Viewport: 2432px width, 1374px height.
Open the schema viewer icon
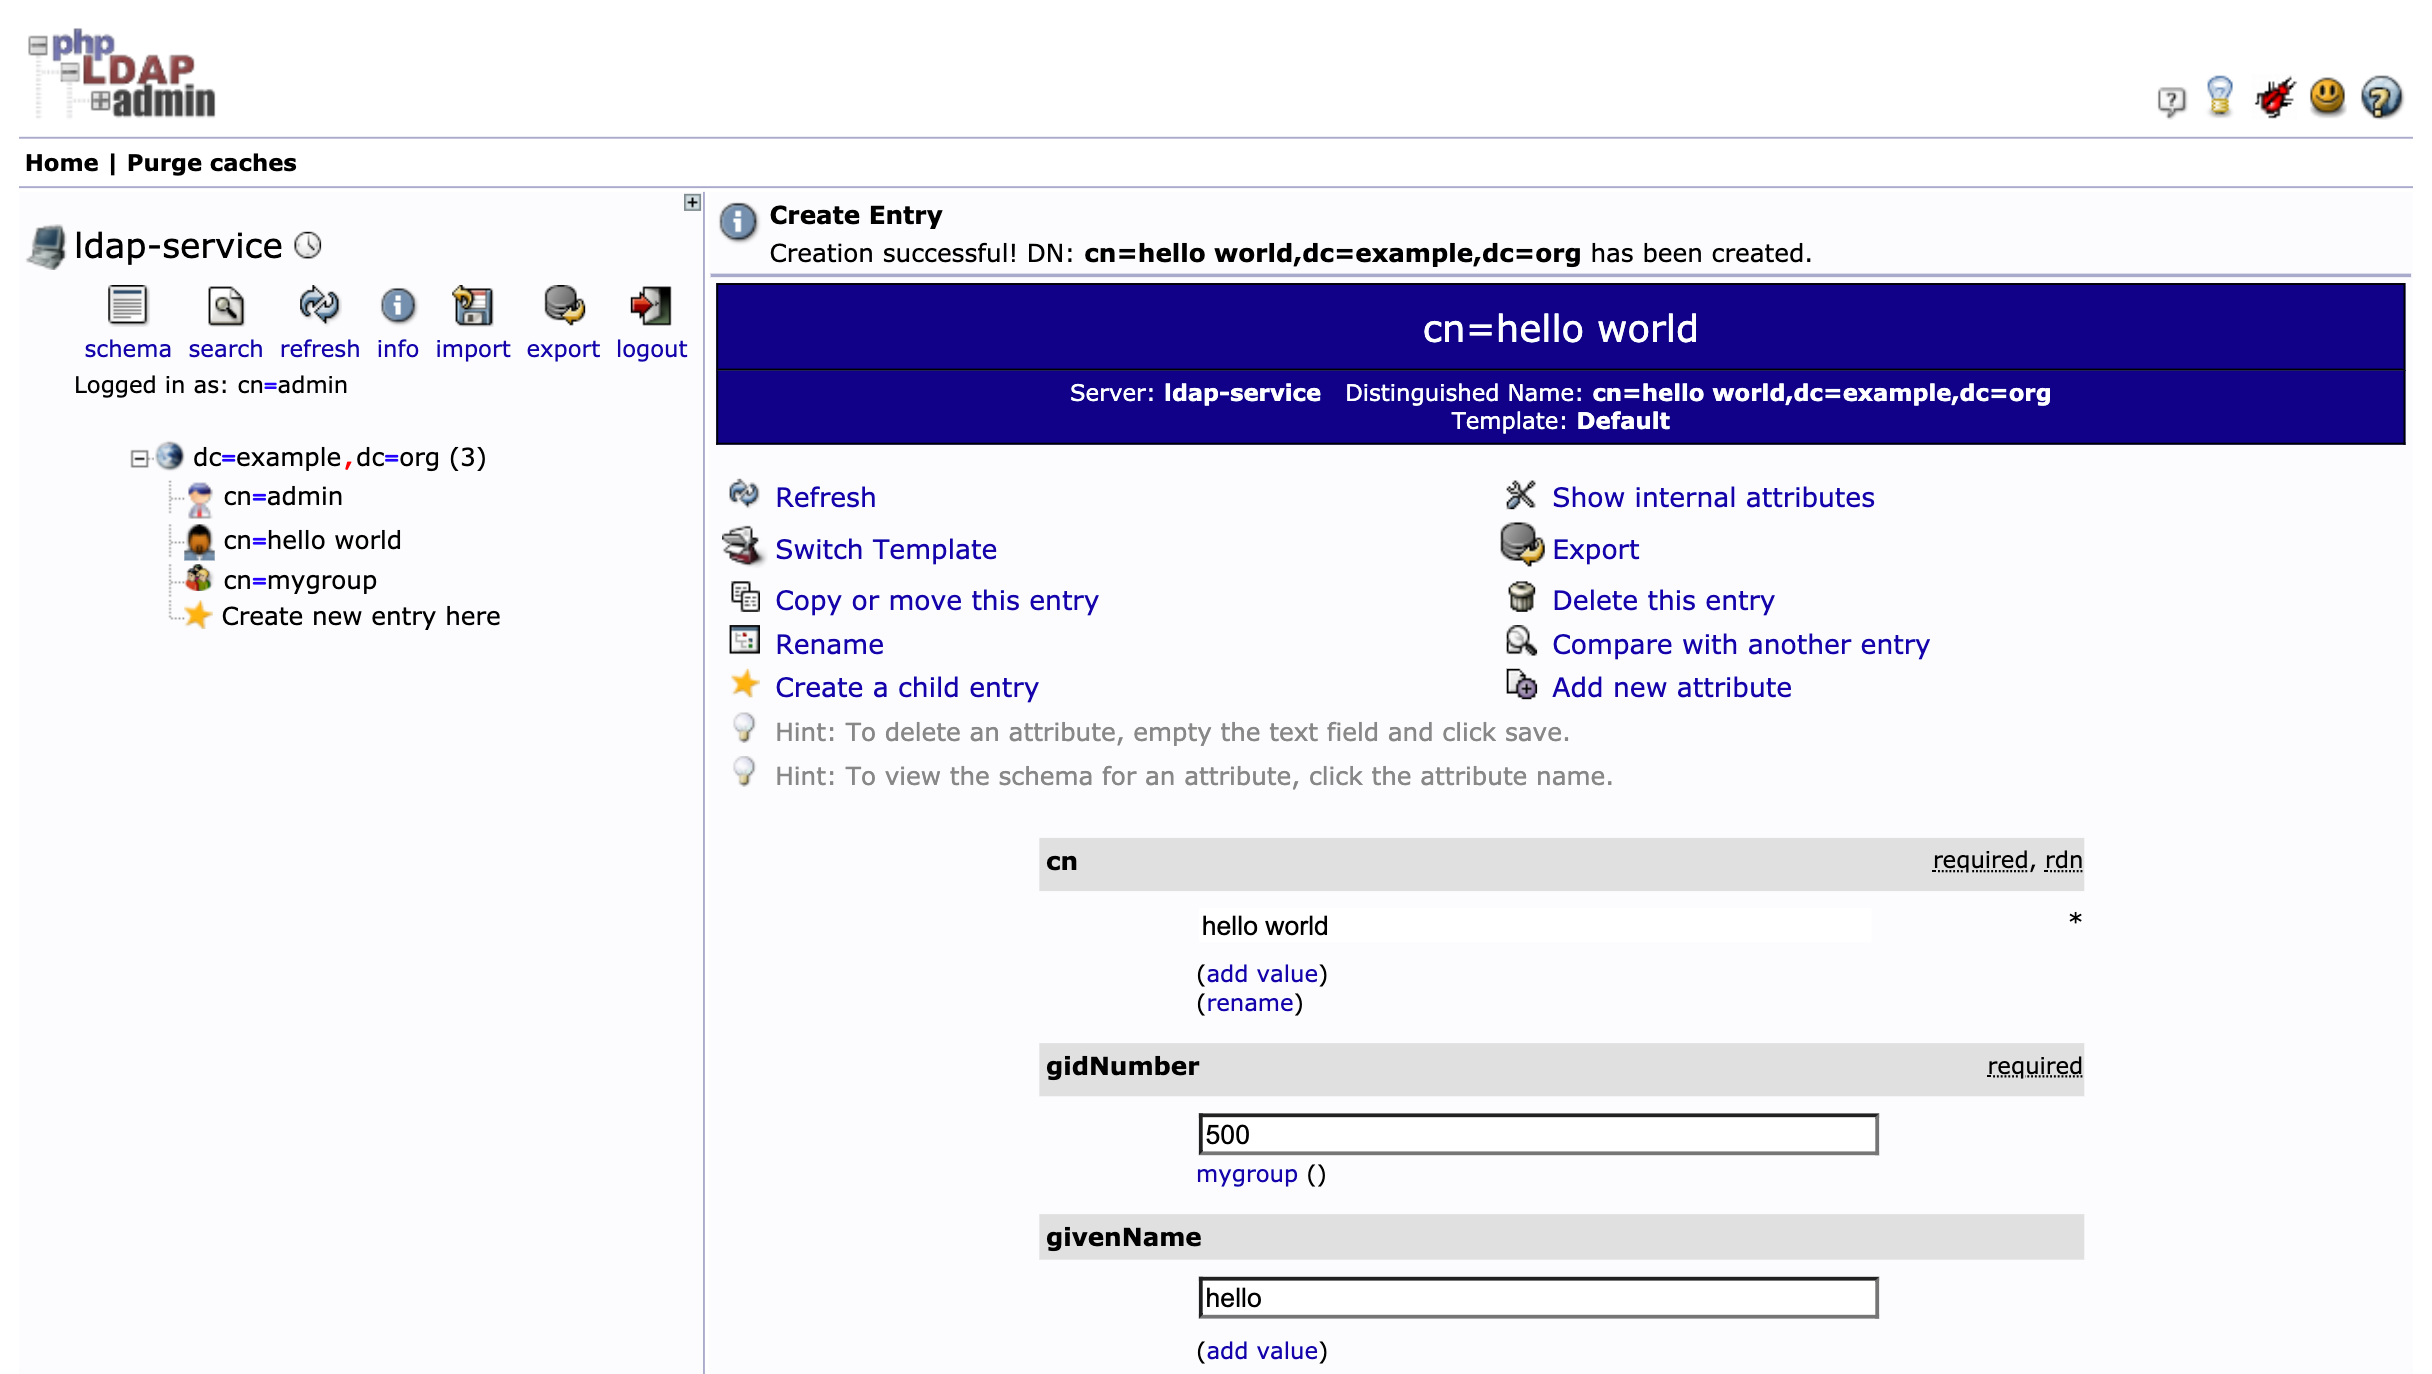click(127, 306)
